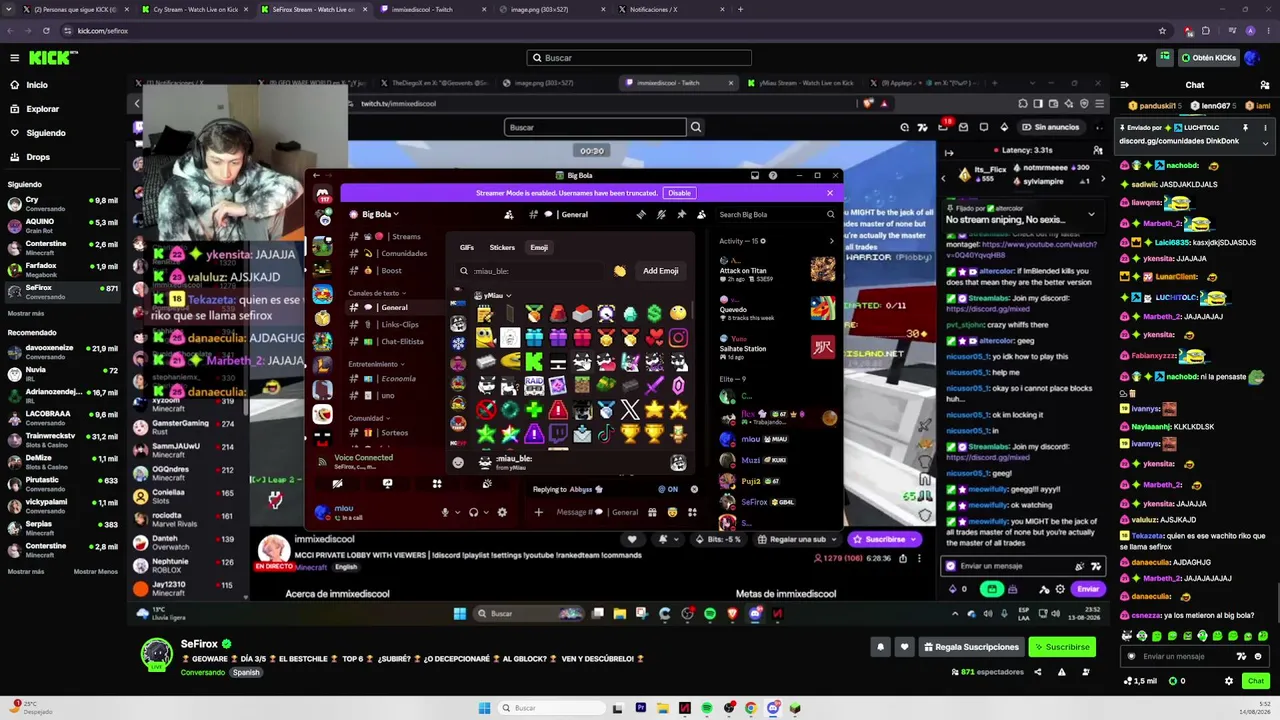Collapse the Entretenimiento category in Discord
The height and width of the screenshot is (720, 1280).
pyautogui.click(x=374, y=364)
